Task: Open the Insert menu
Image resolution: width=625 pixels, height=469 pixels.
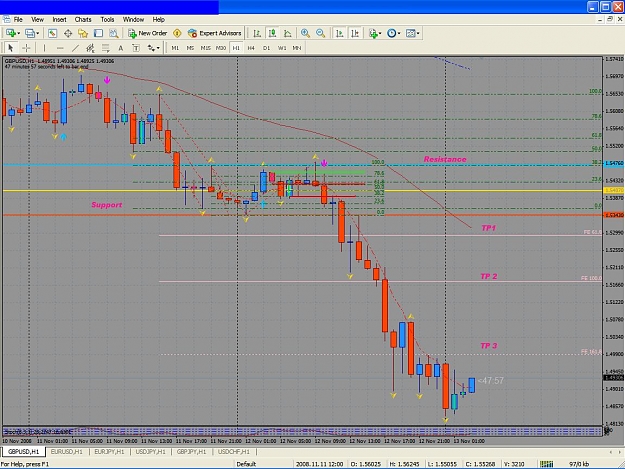Action: 59,19
